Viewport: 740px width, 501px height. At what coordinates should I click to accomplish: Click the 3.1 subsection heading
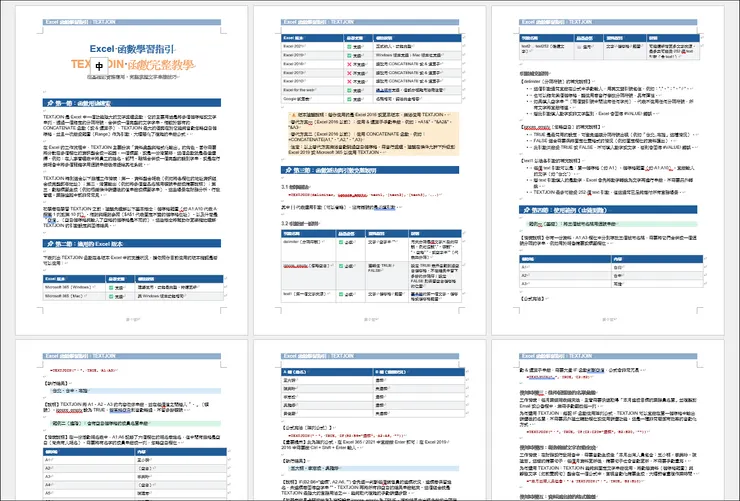pyautogui.click(x=295, y=187)
